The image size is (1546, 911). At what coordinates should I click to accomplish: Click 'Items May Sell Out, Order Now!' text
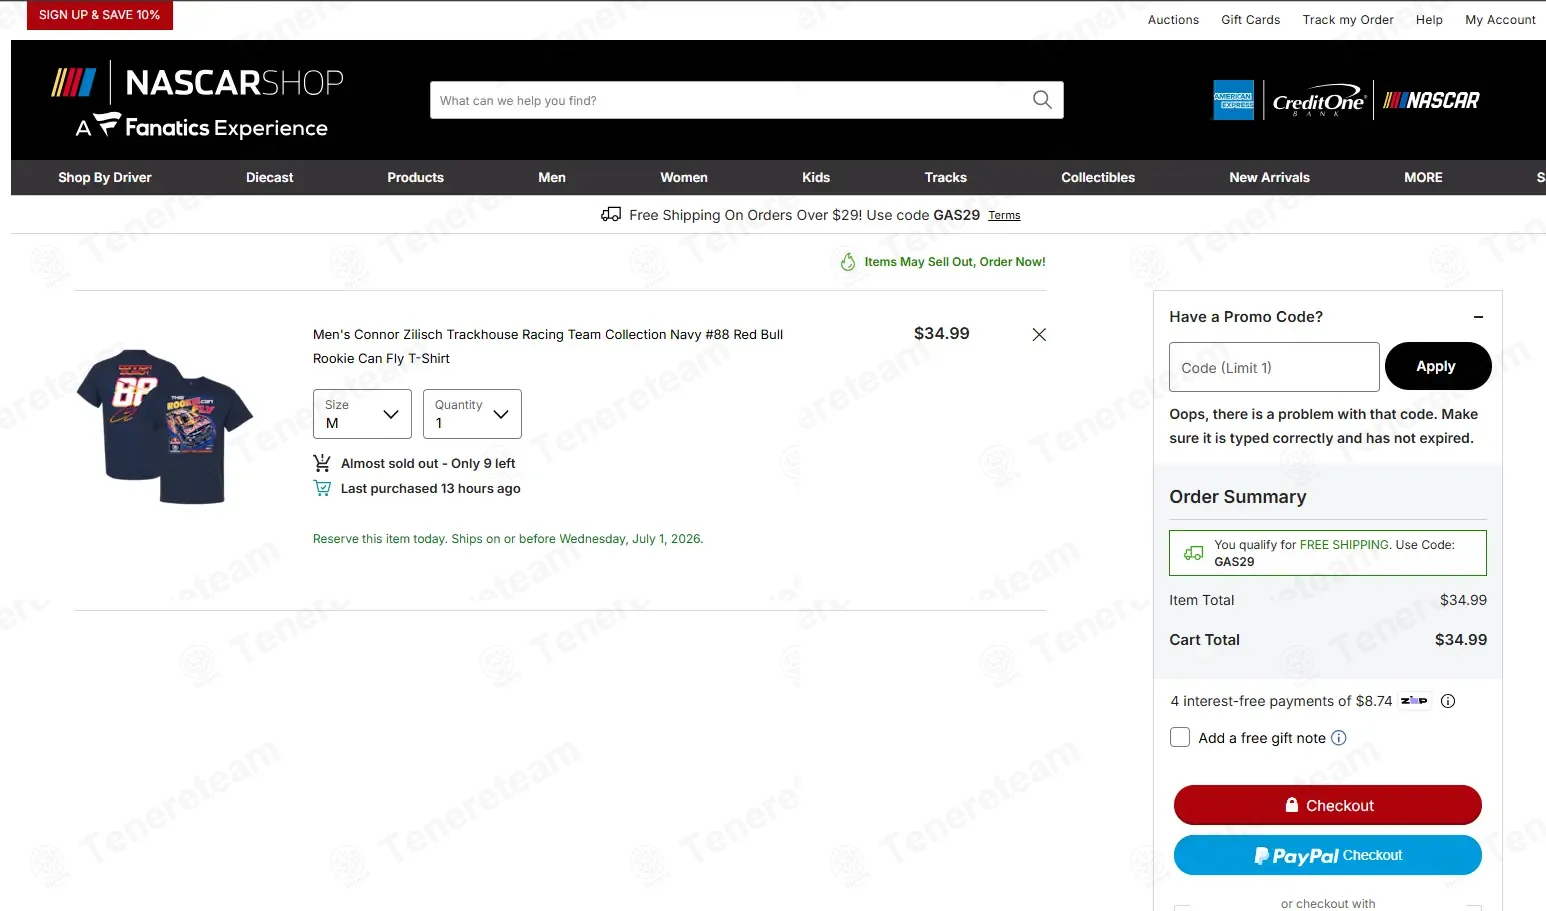tap(955, 262)
